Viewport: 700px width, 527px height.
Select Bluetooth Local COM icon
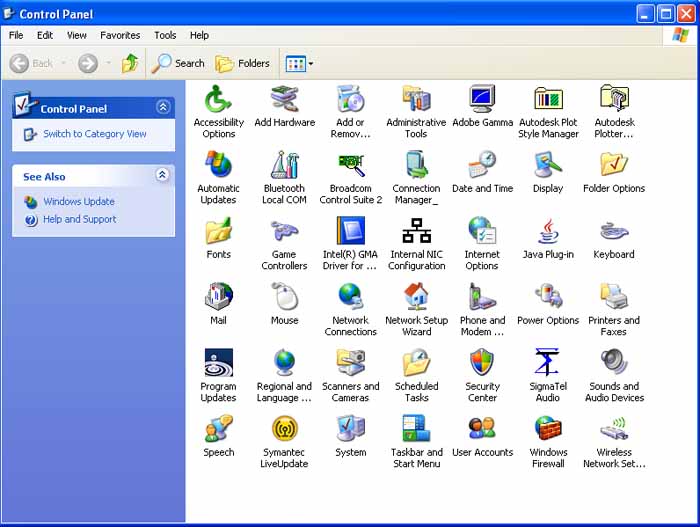click(284, 164)
